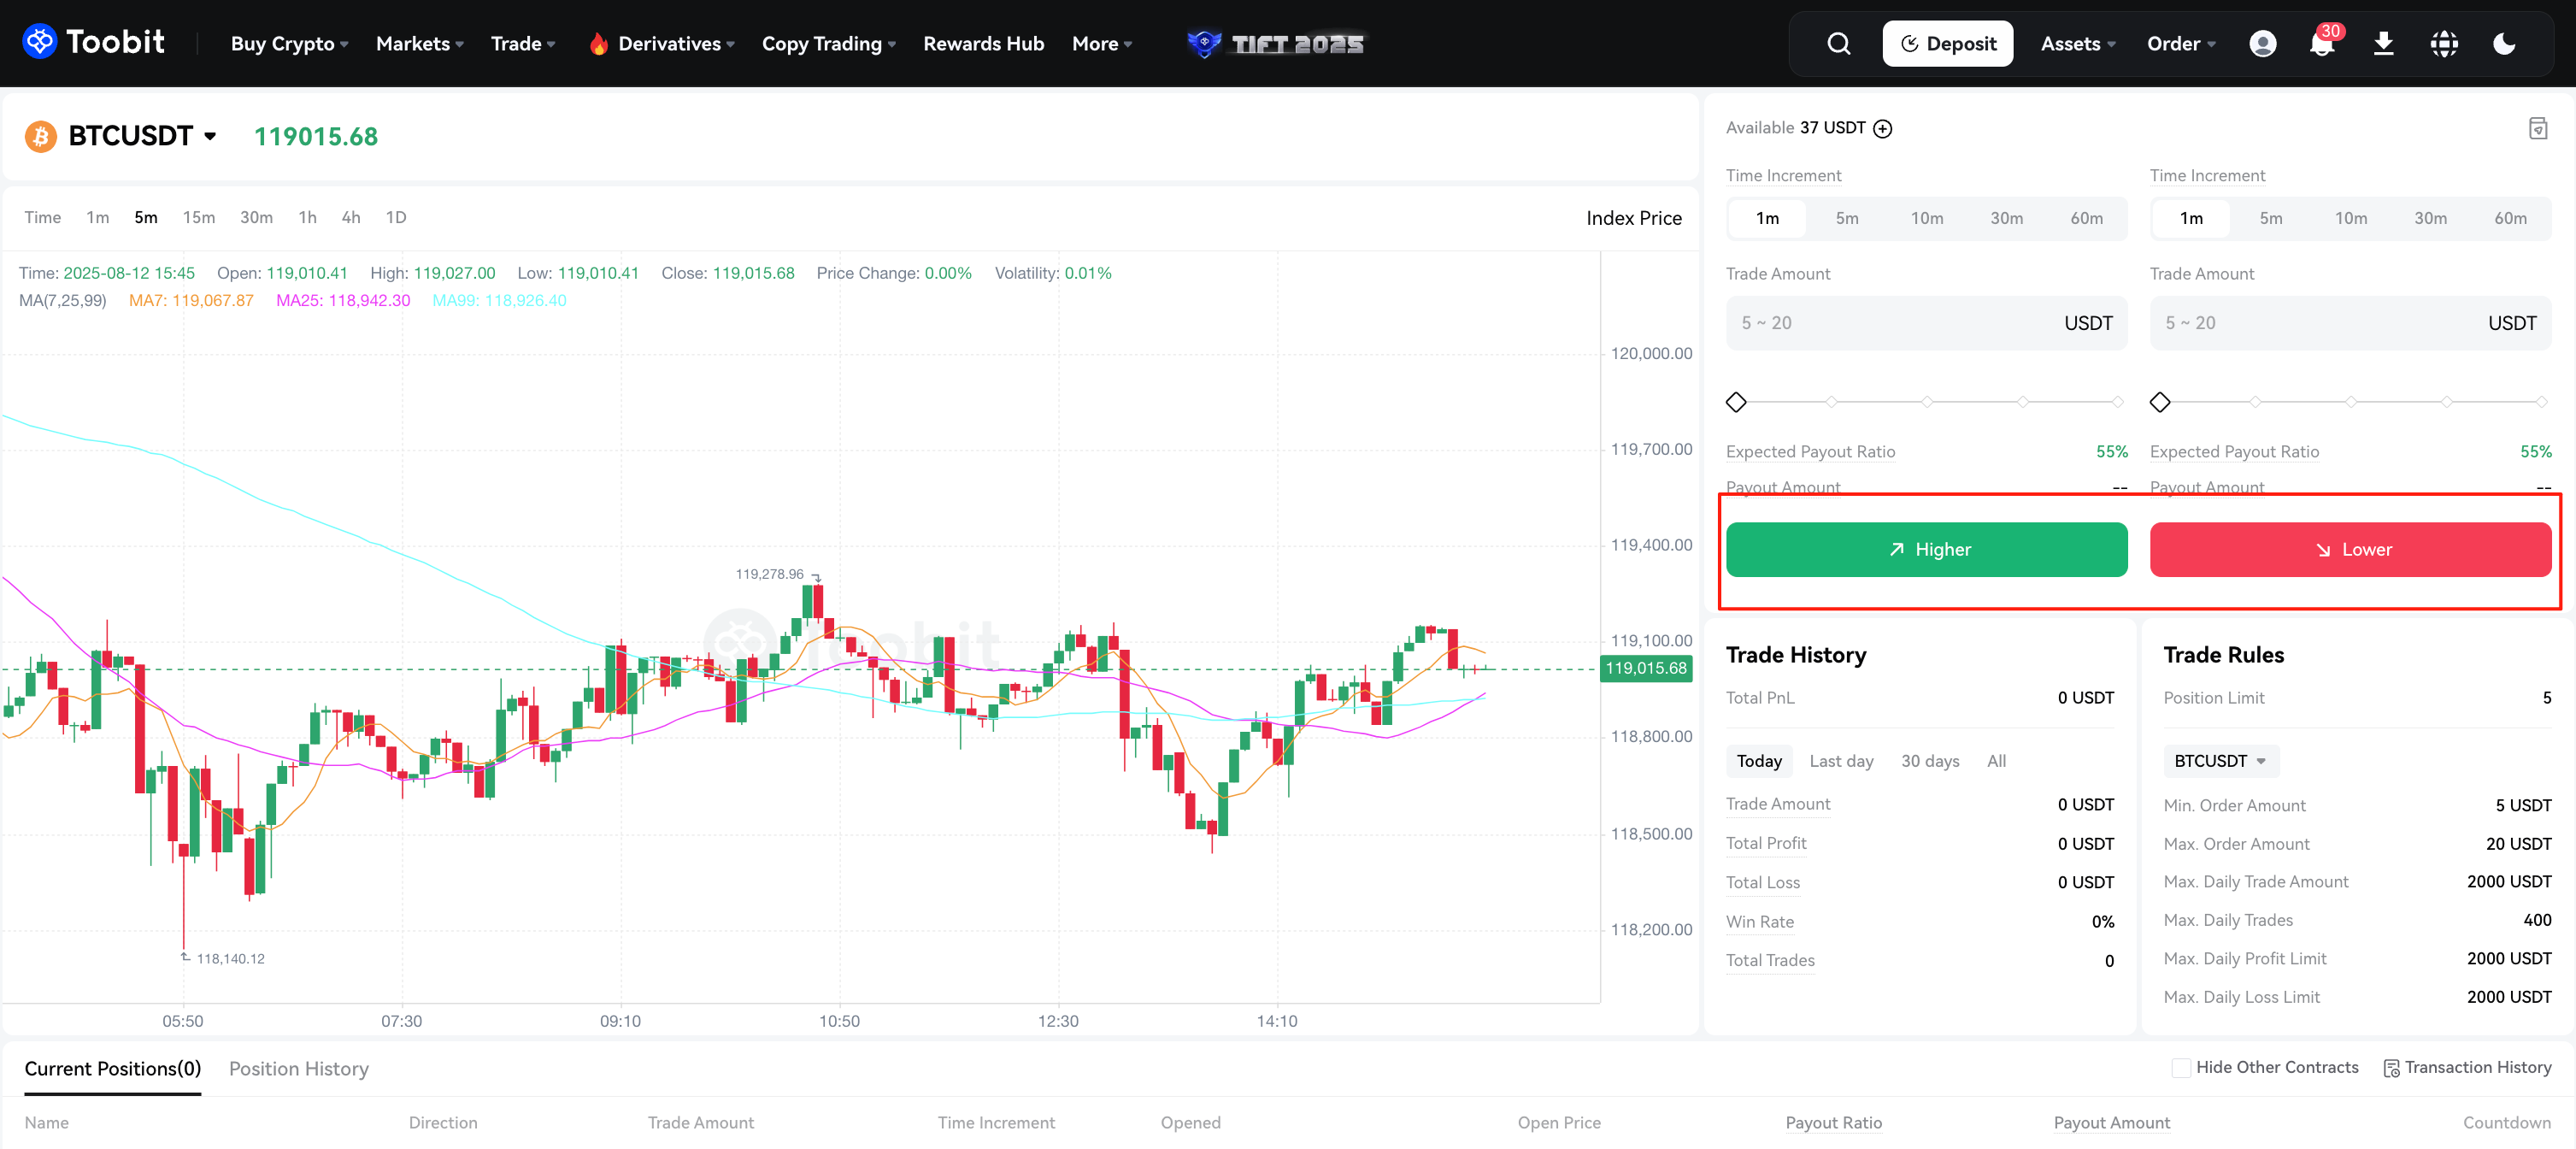Open the user profile icon
2576x1149 pixels.
(x=2262, y=43)
